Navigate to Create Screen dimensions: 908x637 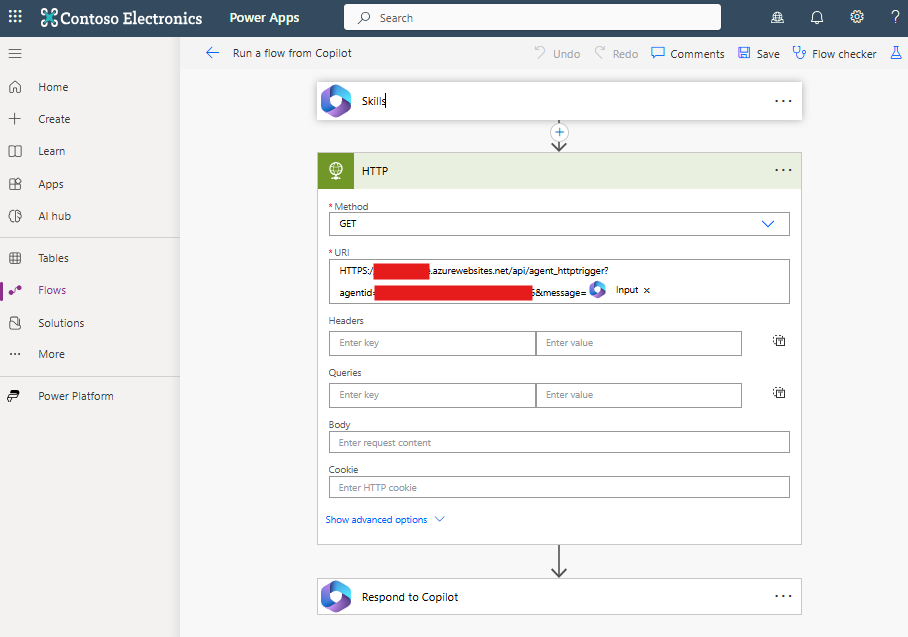pos(54,119)
